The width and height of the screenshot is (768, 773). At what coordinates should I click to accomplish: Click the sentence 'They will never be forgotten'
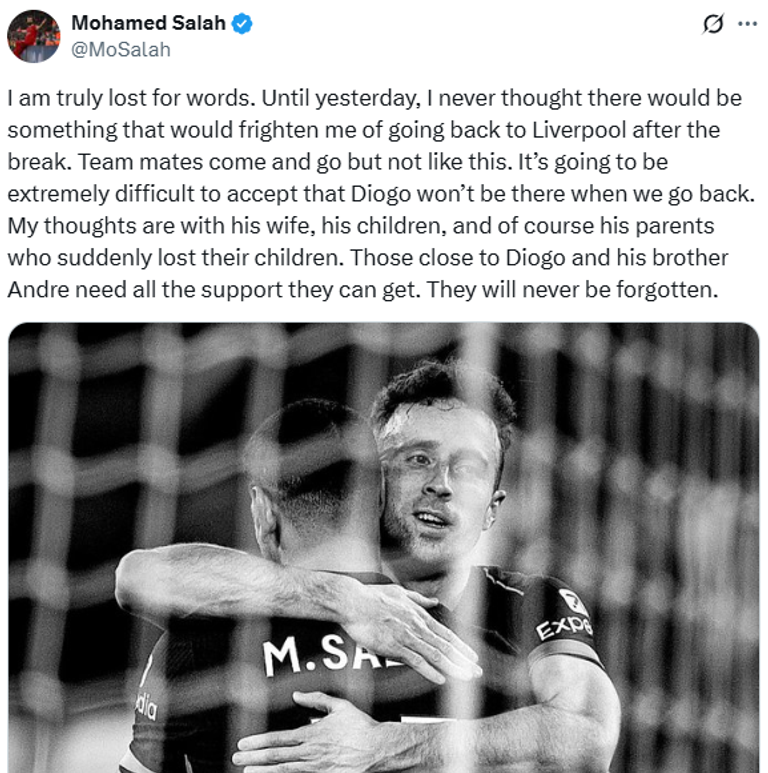573,290
